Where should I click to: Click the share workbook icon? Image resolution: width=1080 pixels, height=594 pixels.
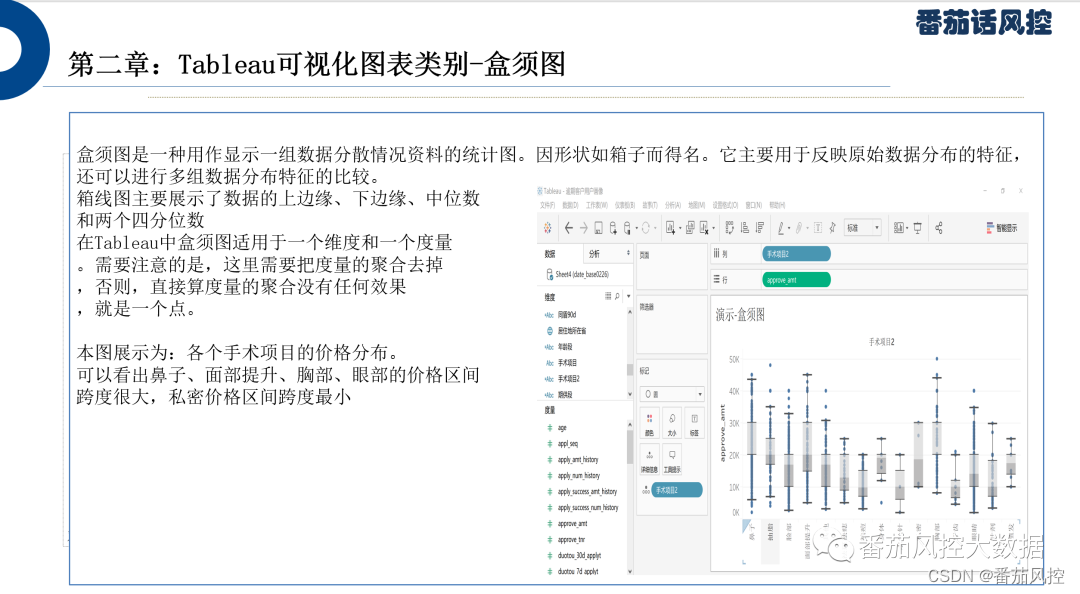tap(939, 227)
